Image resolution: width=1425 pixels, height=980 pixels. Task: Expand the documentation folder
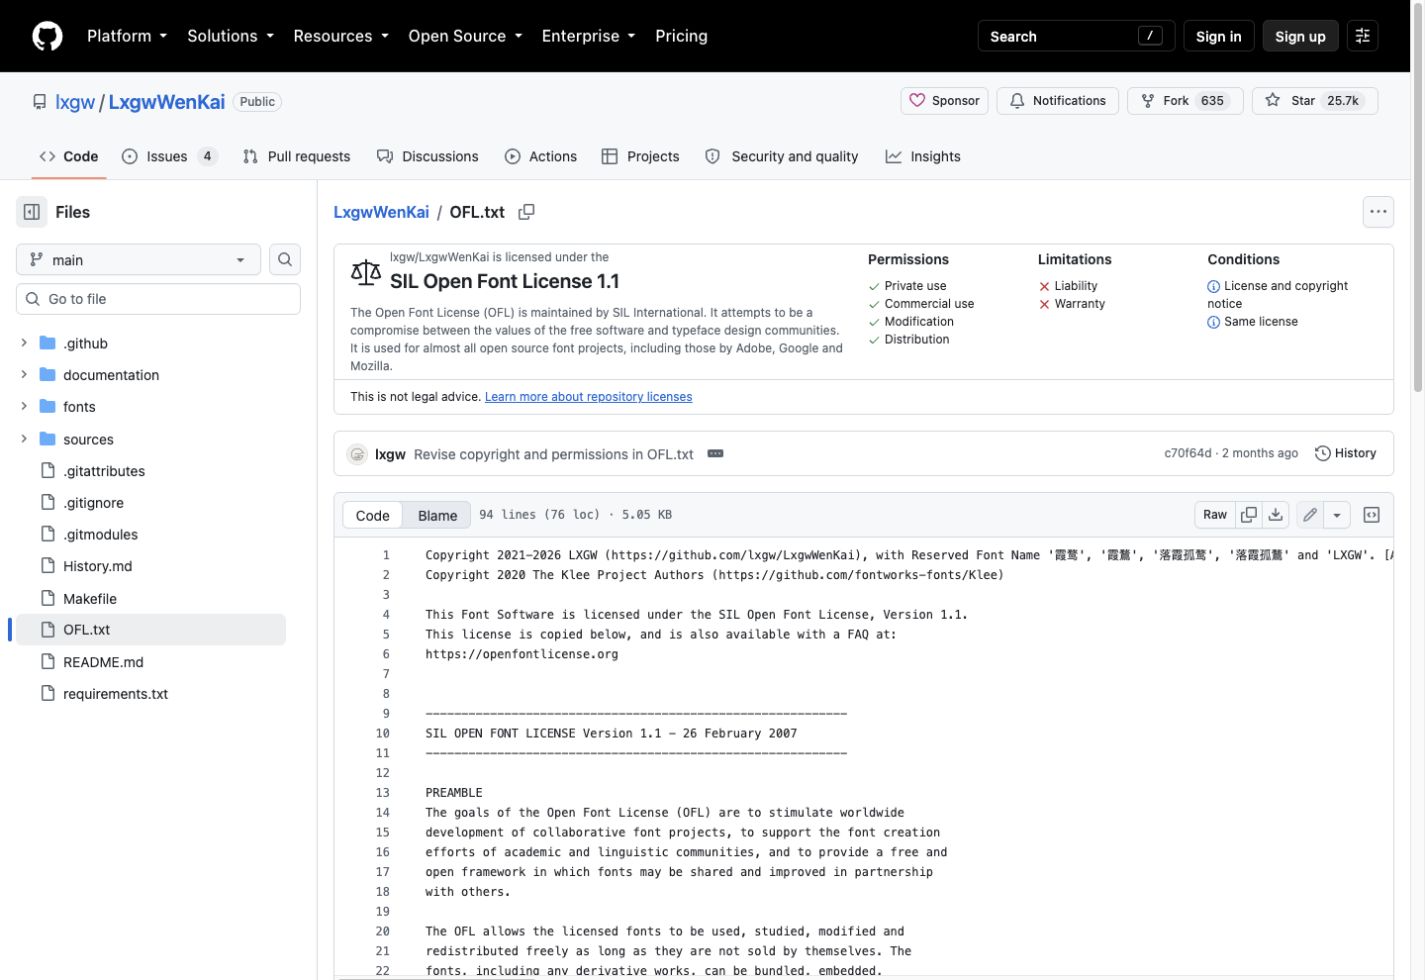click(24, 375)
